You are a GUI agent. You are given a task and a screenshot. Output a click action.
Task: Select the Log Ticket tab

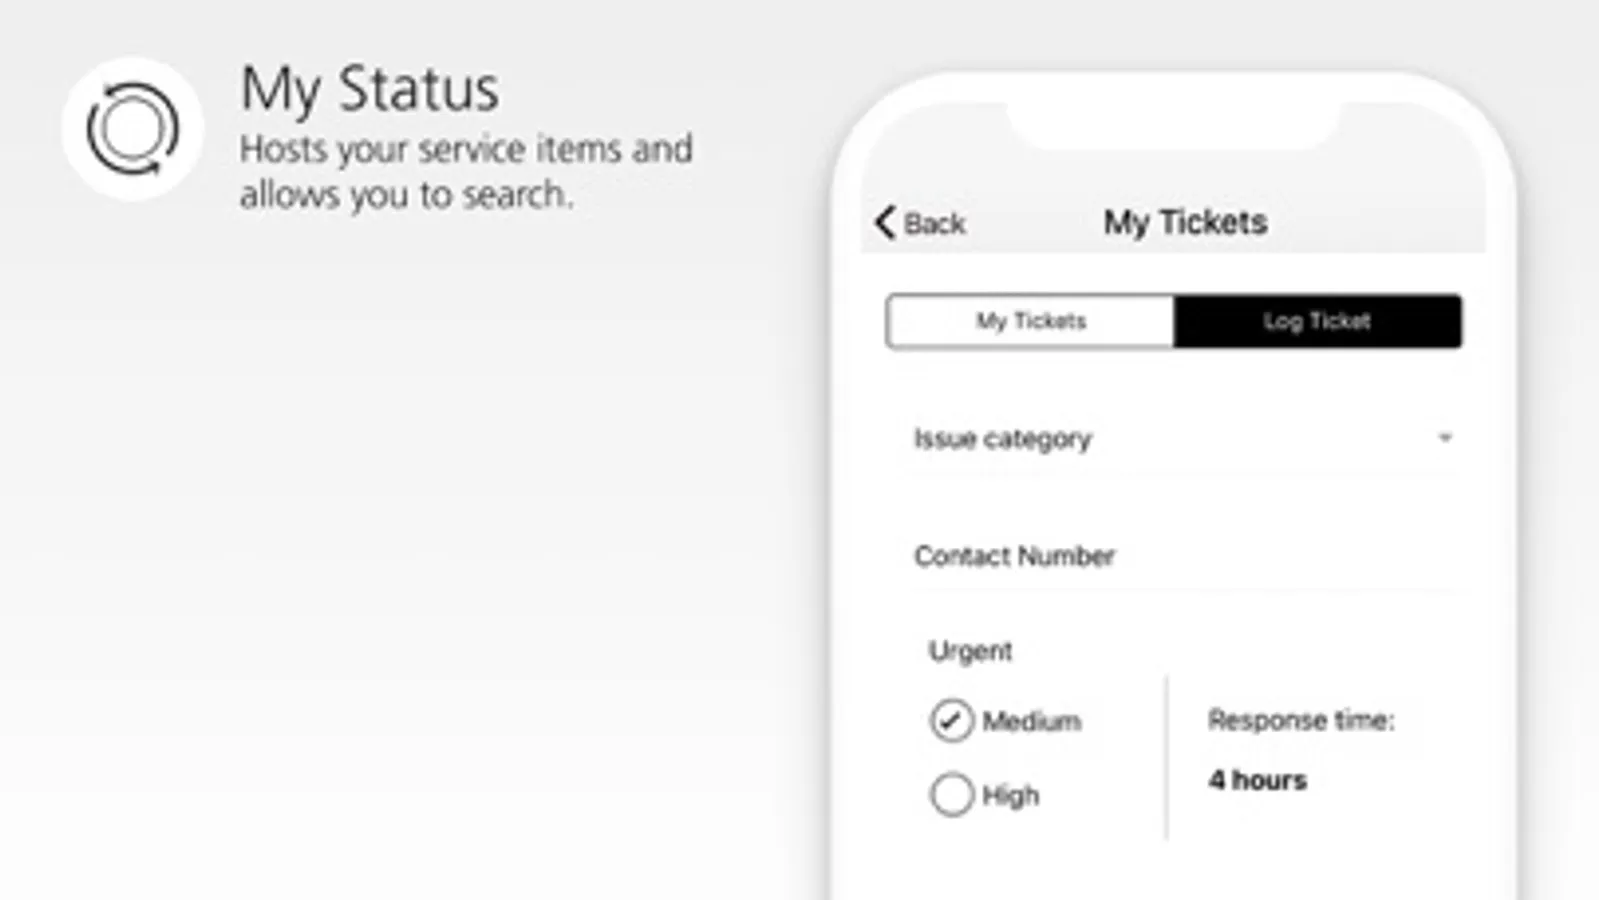1317,321
